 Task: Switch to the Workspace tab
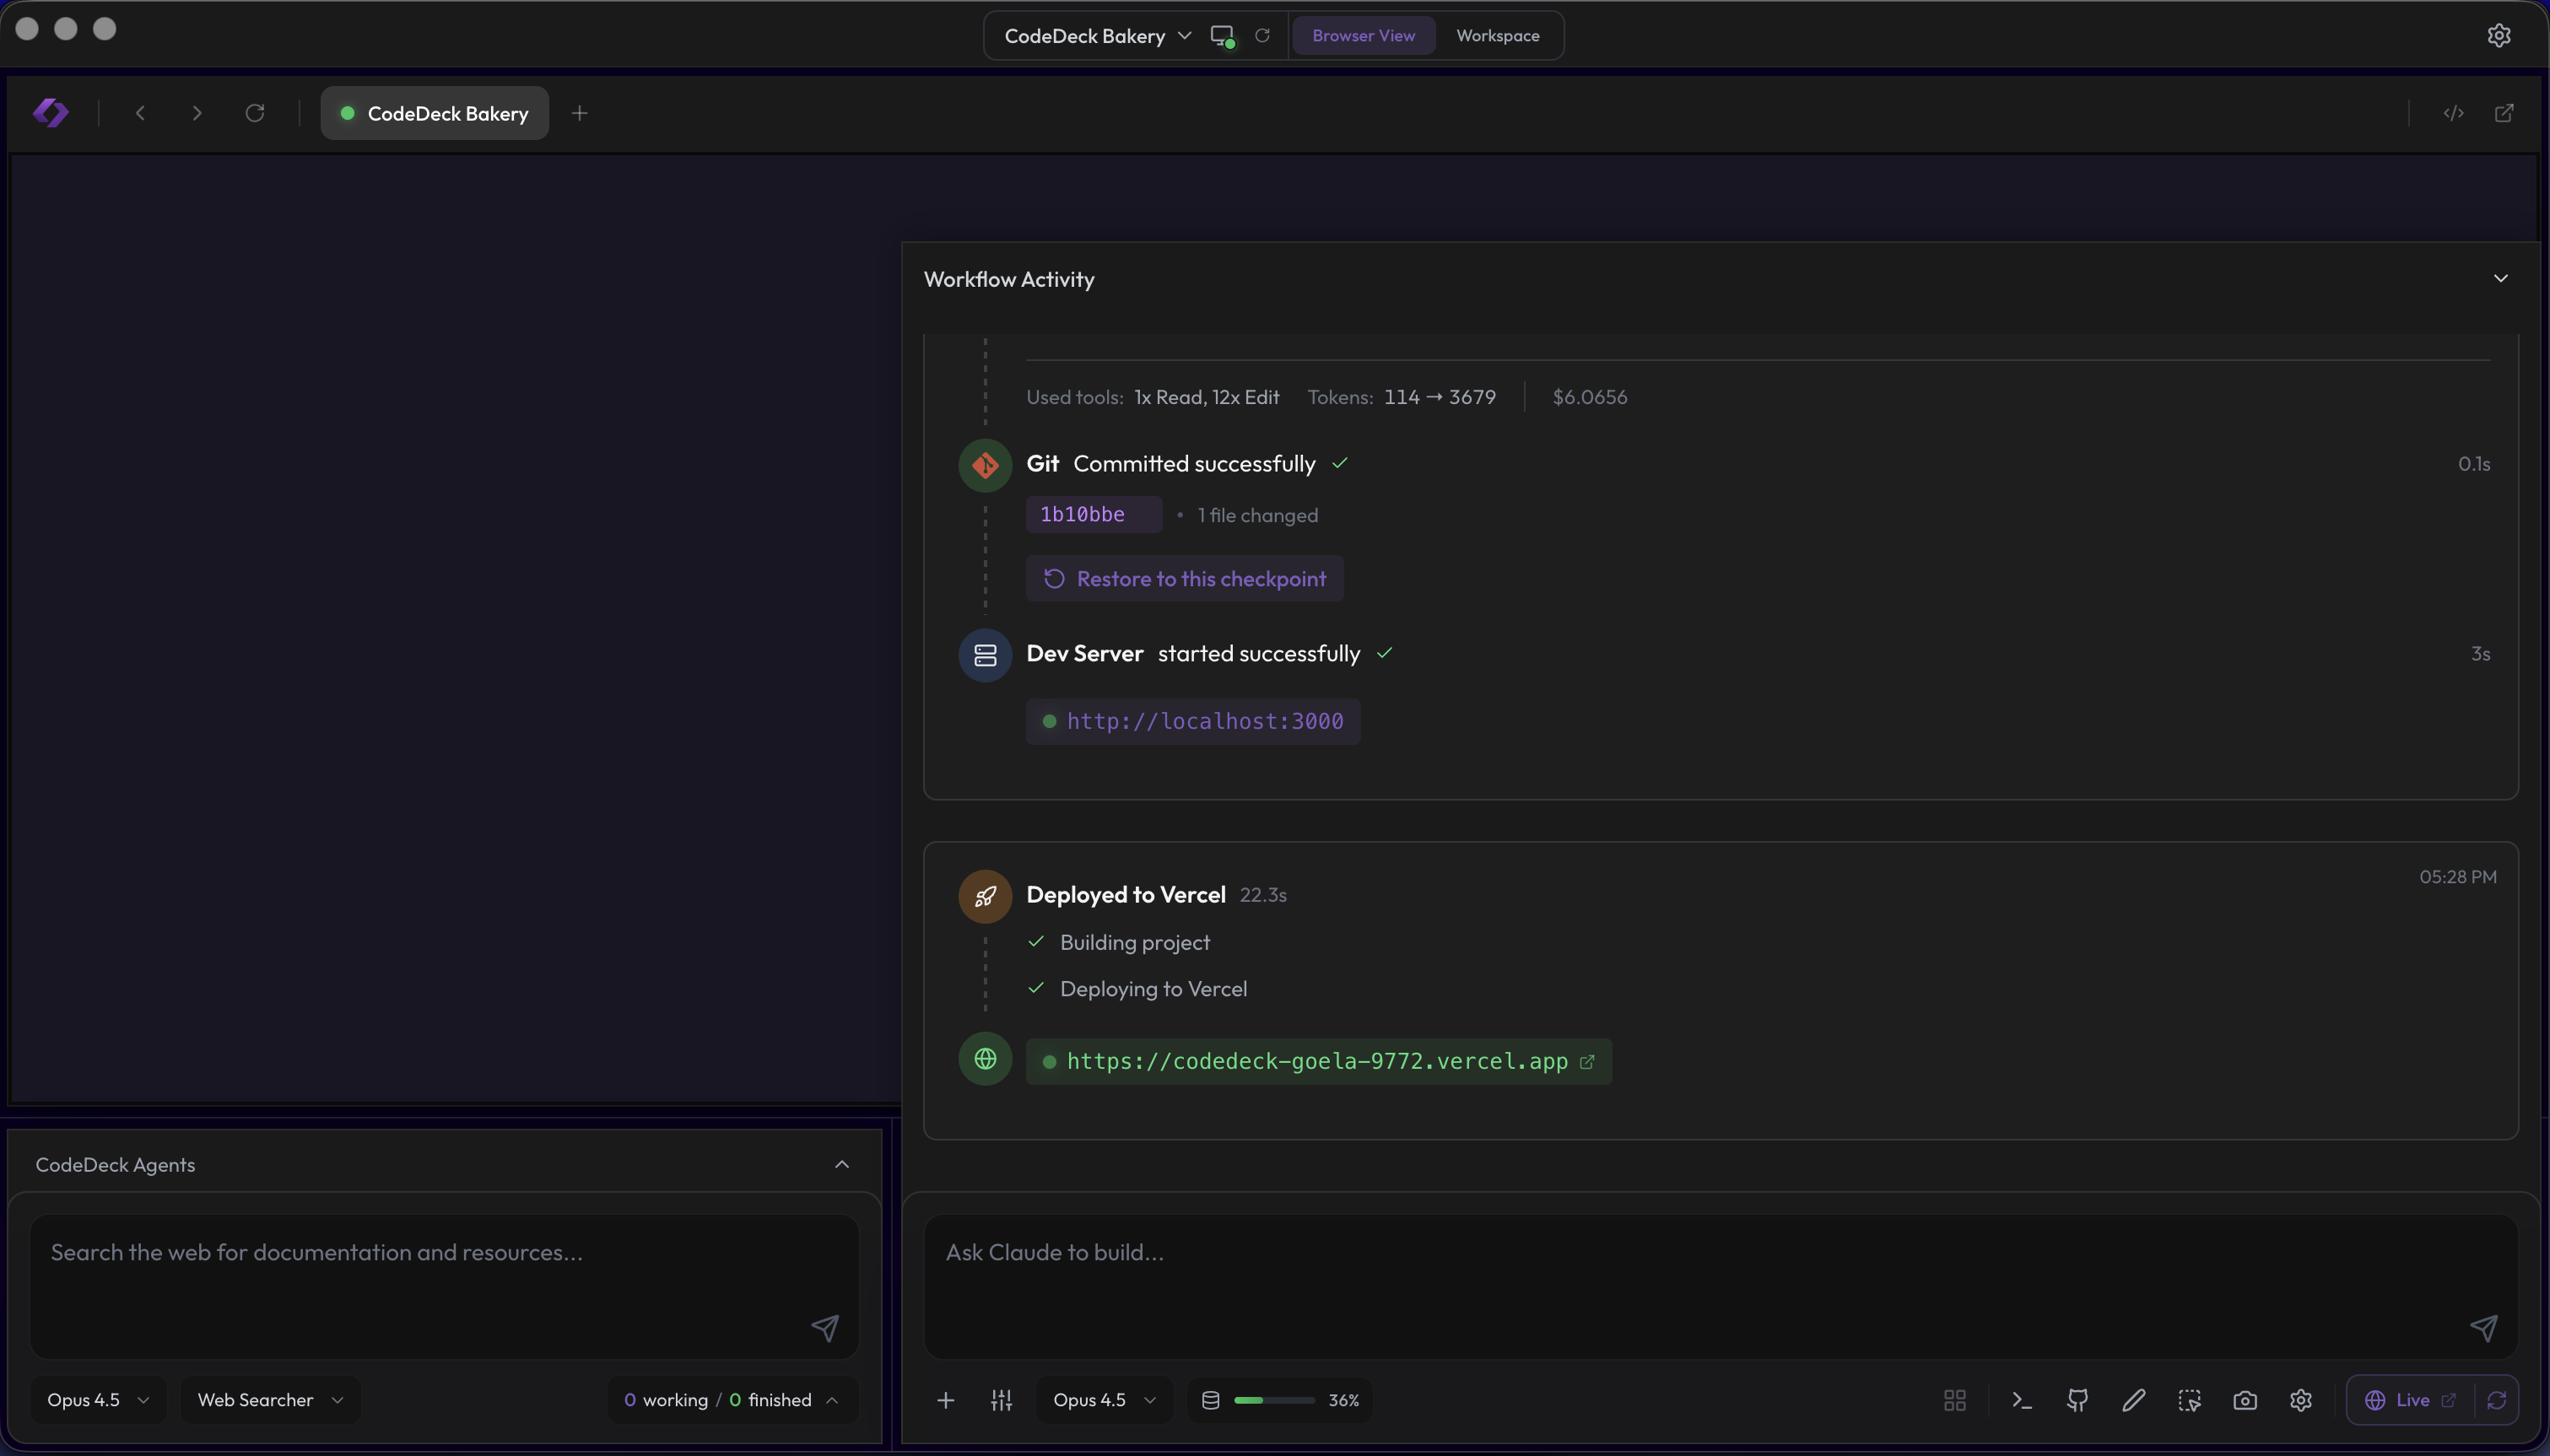coord(1495,35)
